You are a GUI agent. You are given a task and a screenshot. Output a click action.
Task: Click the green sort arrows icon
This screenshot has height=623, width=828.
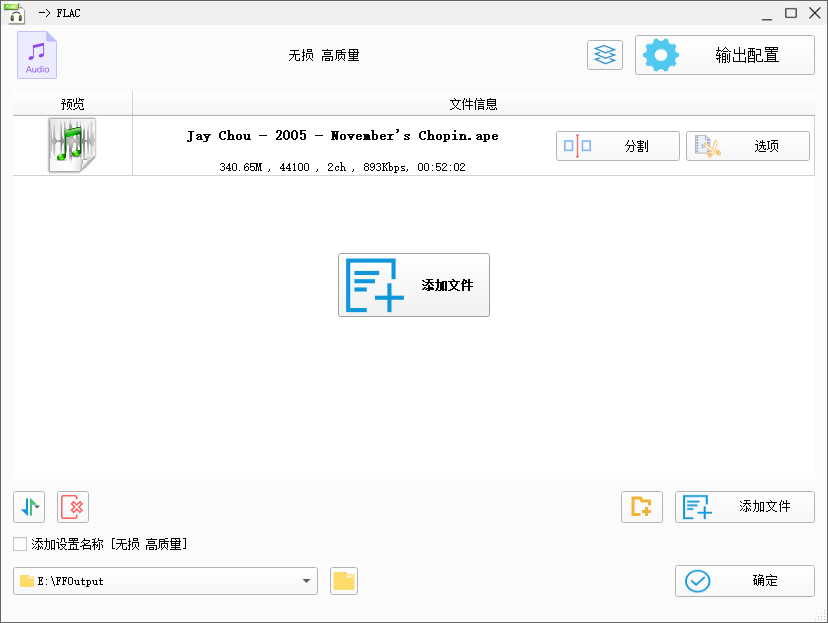pyautogui.click(x=28, y=507)
